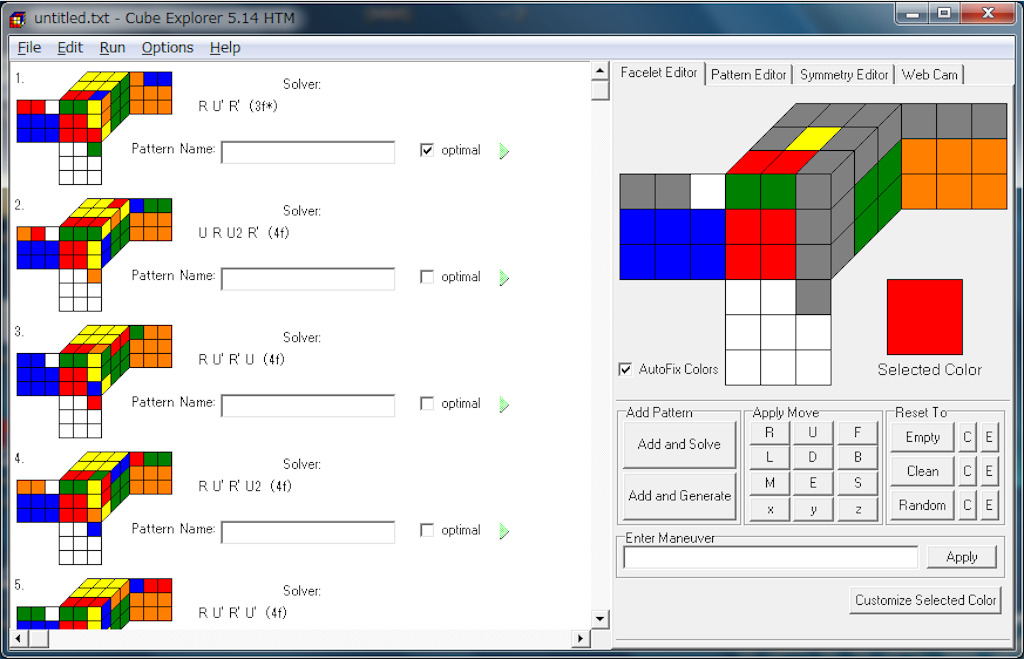Screen dimensions: 1024x659
Task: Click scroll left arrow of horizontal scrollbar
Action: (x=18, y=639)
